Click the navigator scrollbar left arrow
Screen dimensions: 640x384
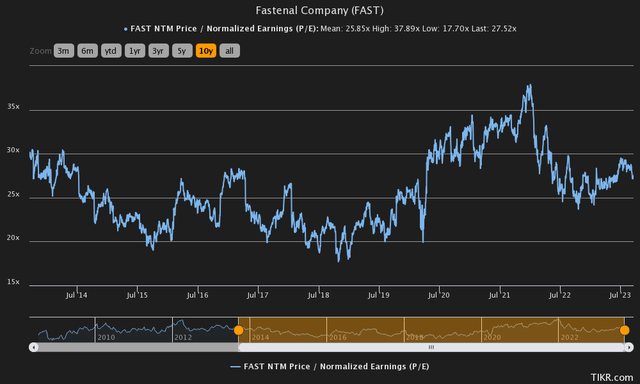pyautogui.click(x=33, y=347)
